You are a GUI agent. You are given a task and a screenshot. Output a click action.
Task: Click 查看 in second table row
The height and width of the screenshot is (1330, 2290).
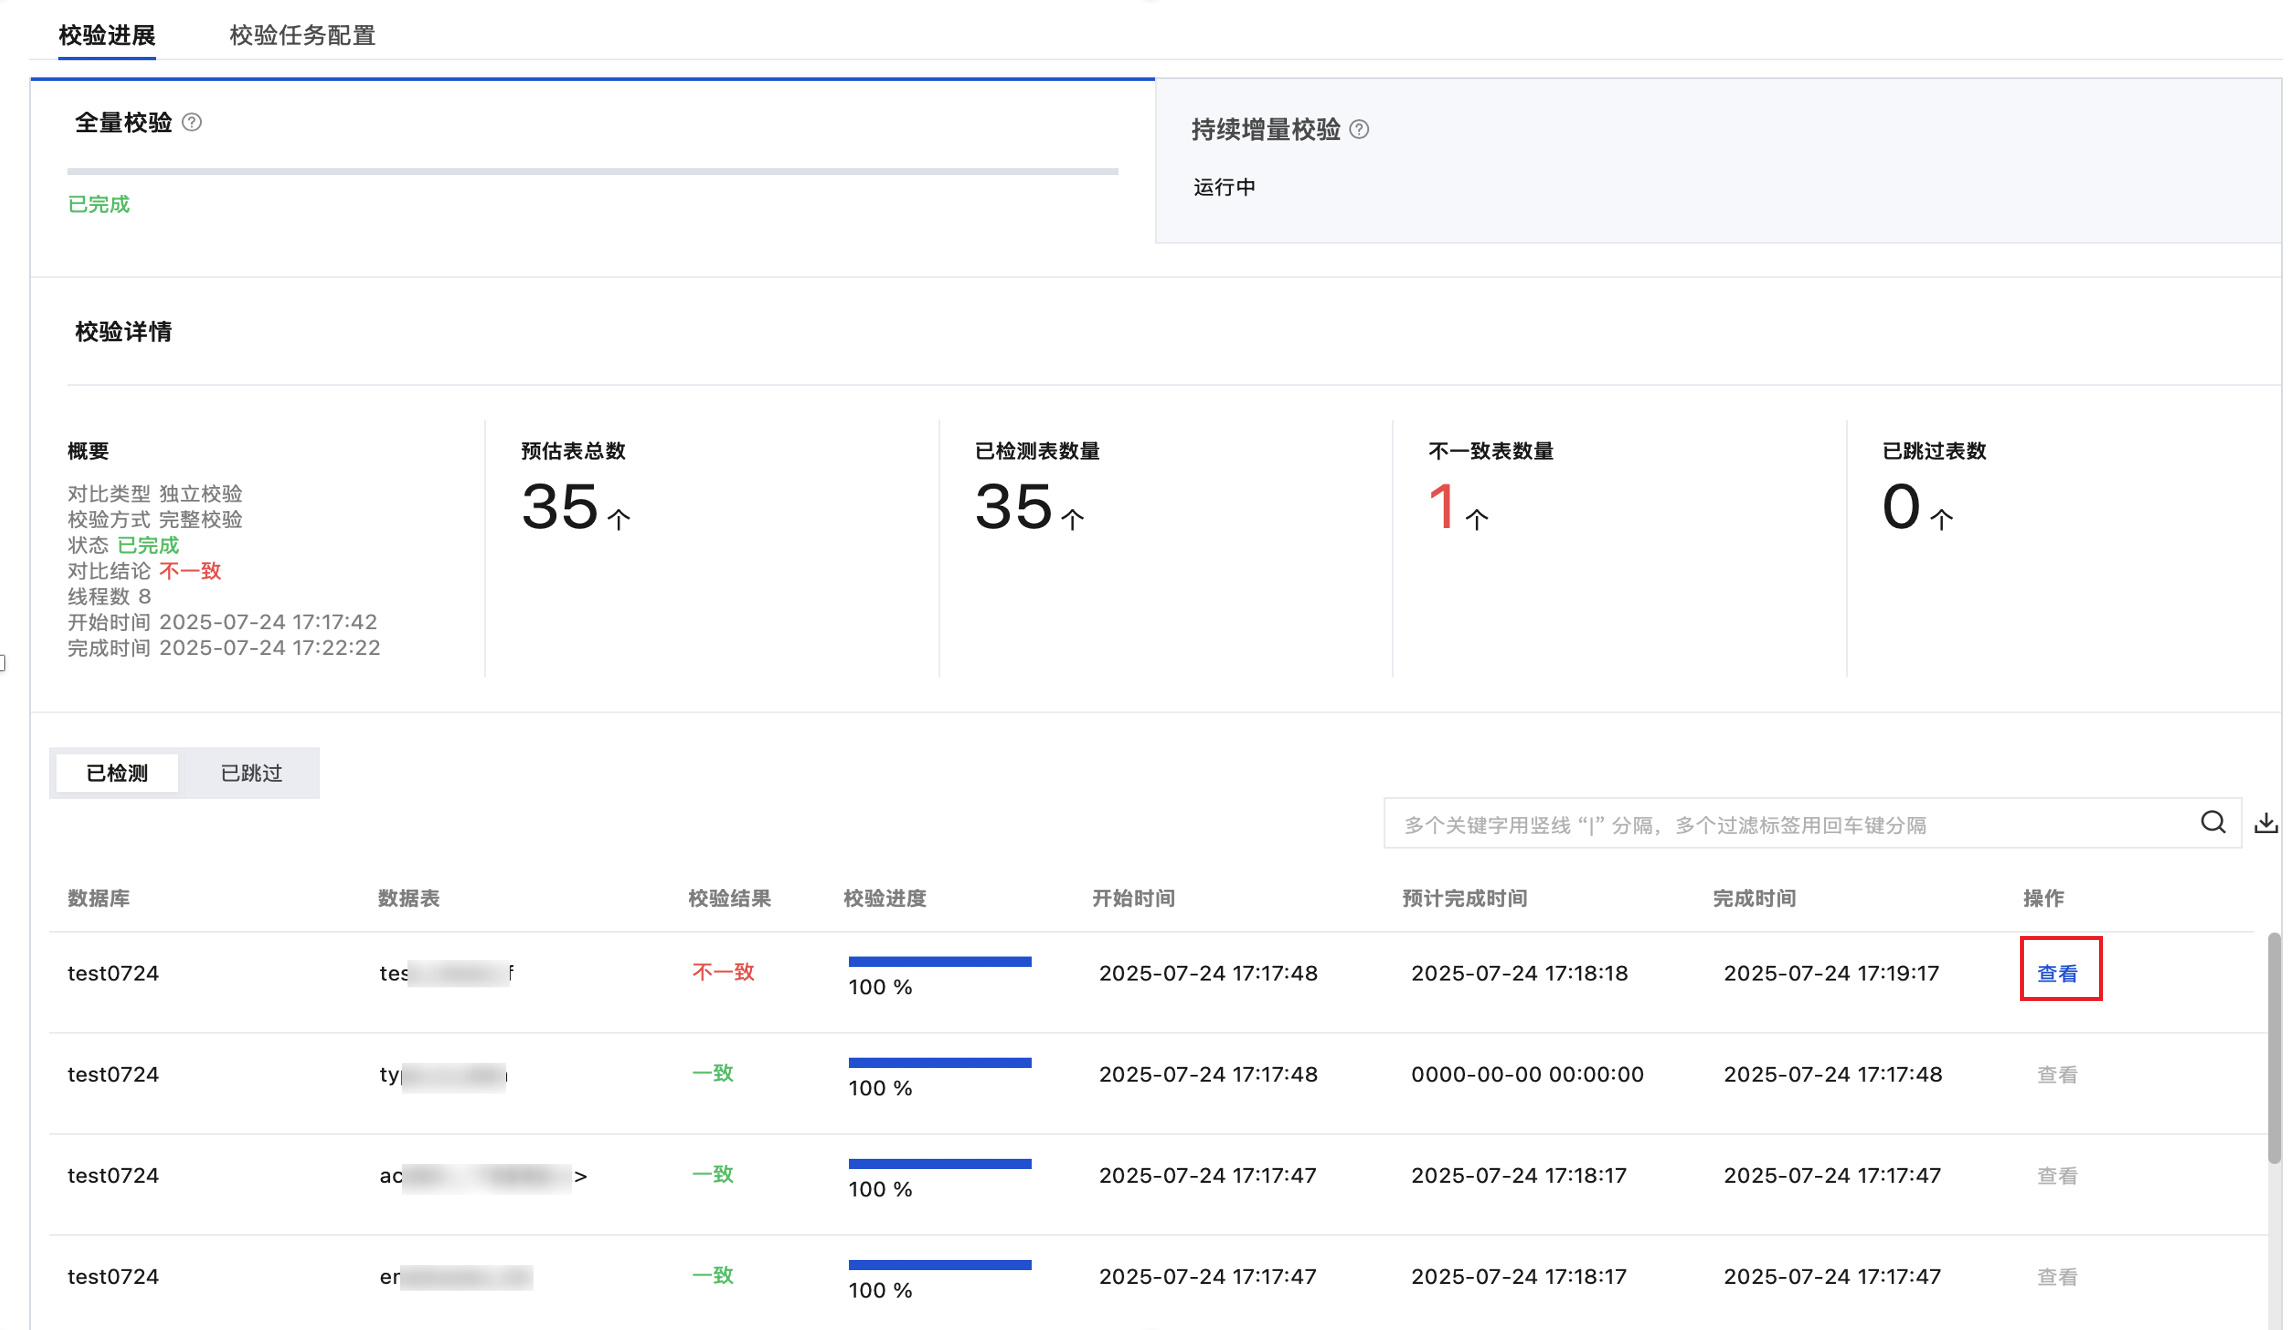tap(2057, 1075)
